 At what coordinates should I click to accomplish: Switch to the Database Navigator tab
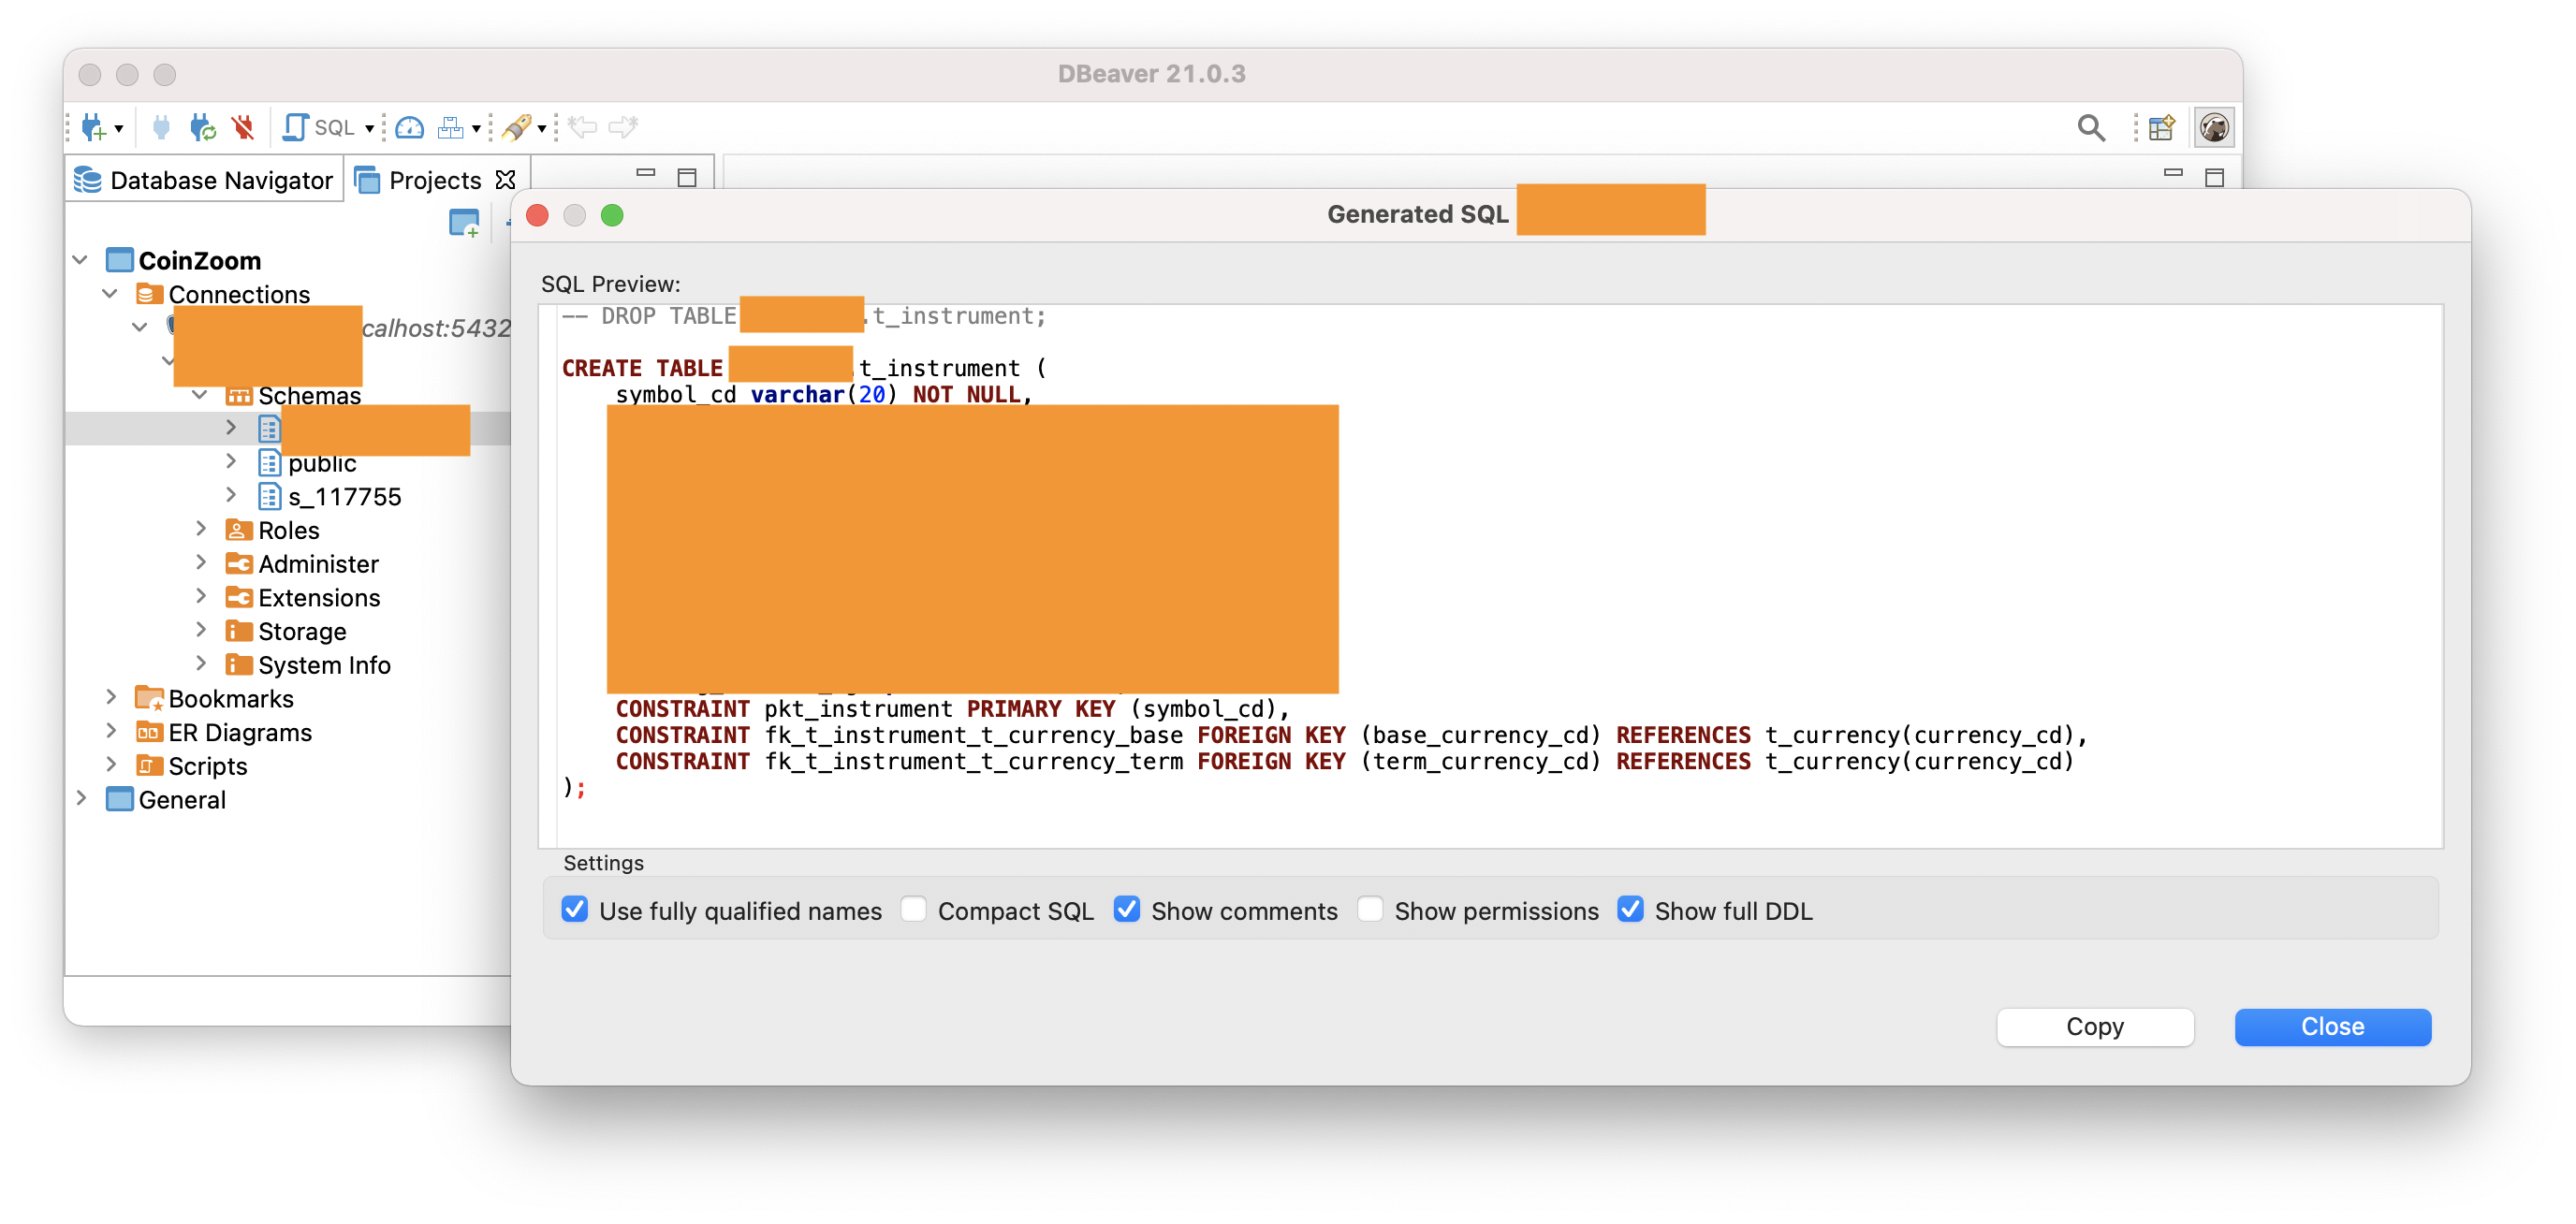[204, 180]
